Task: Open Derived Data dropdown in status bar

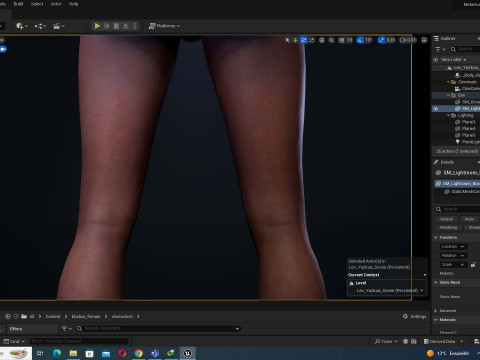Action: [x=443, y=341]
